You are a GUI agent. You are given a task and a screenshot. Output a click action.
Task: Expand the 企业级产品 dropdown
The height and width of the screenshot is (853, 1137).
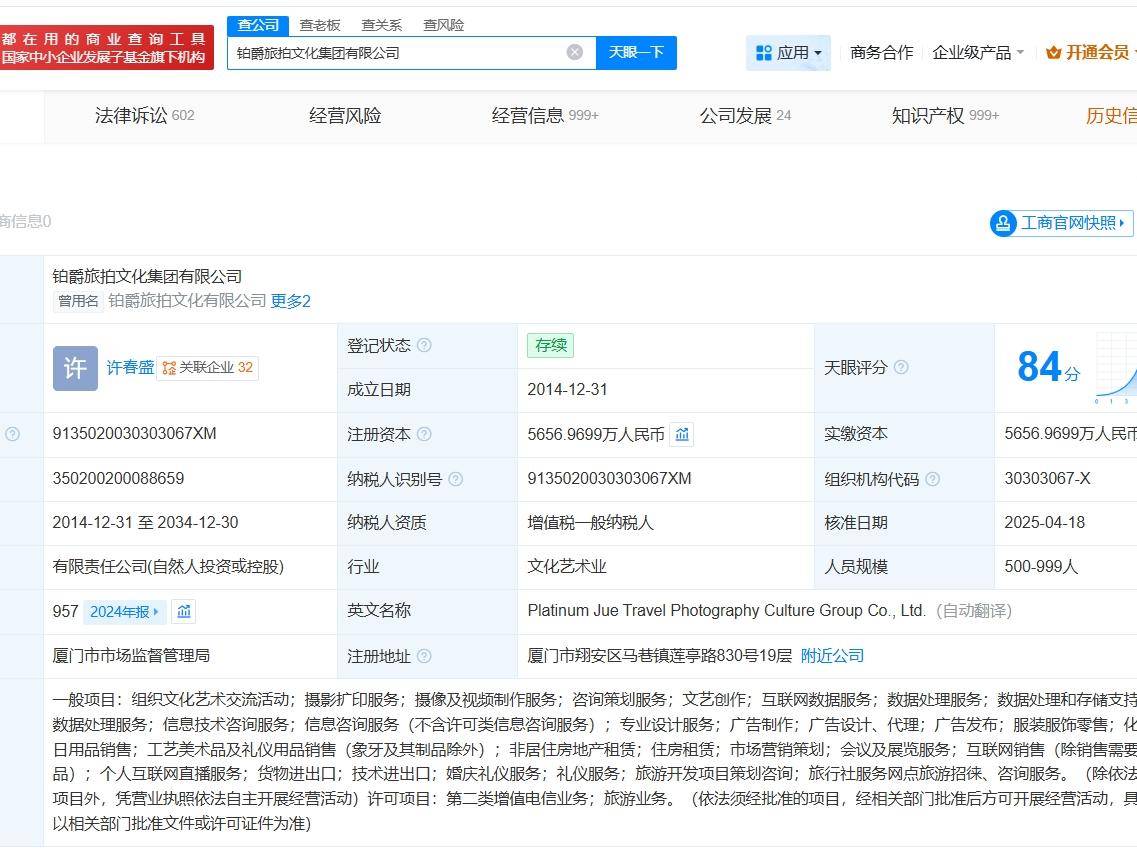tap(978, 52)
